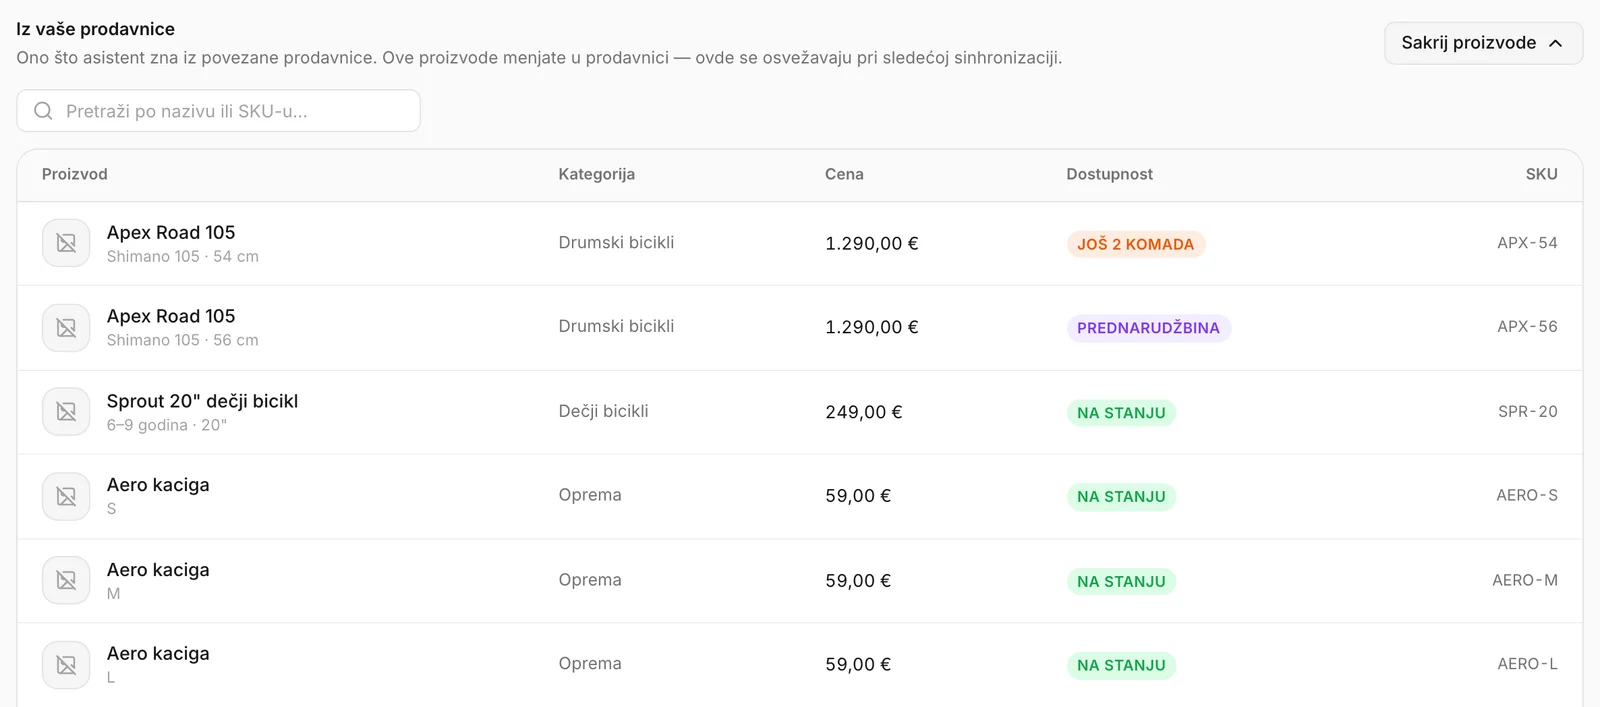Click price 59,00 € in AERO-S row
This screenshot has width=1600, height=707.
coord(858,497)
